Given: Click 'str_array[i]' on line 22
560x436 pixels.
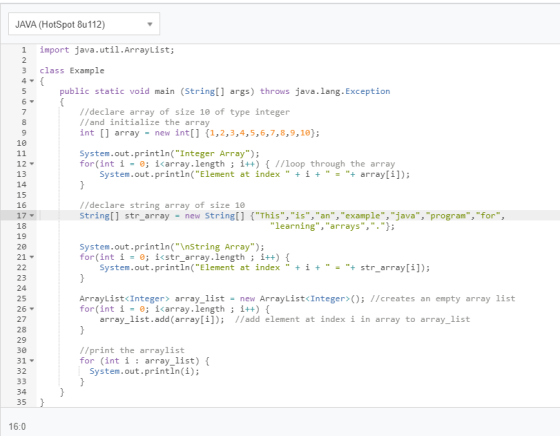Looking at the screenshot, I should [x=390, y=267].
